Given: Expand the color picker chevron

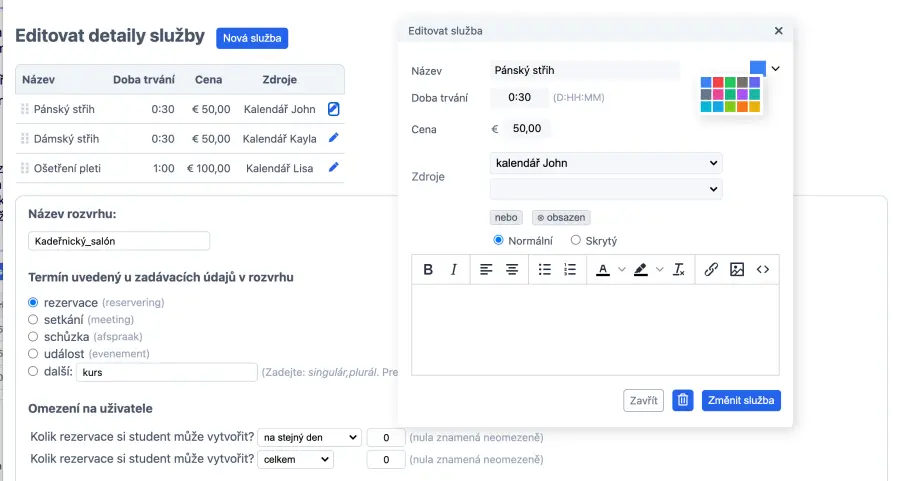Looking at the screenshot, I should pyautogui.click(x=775, y=69).
